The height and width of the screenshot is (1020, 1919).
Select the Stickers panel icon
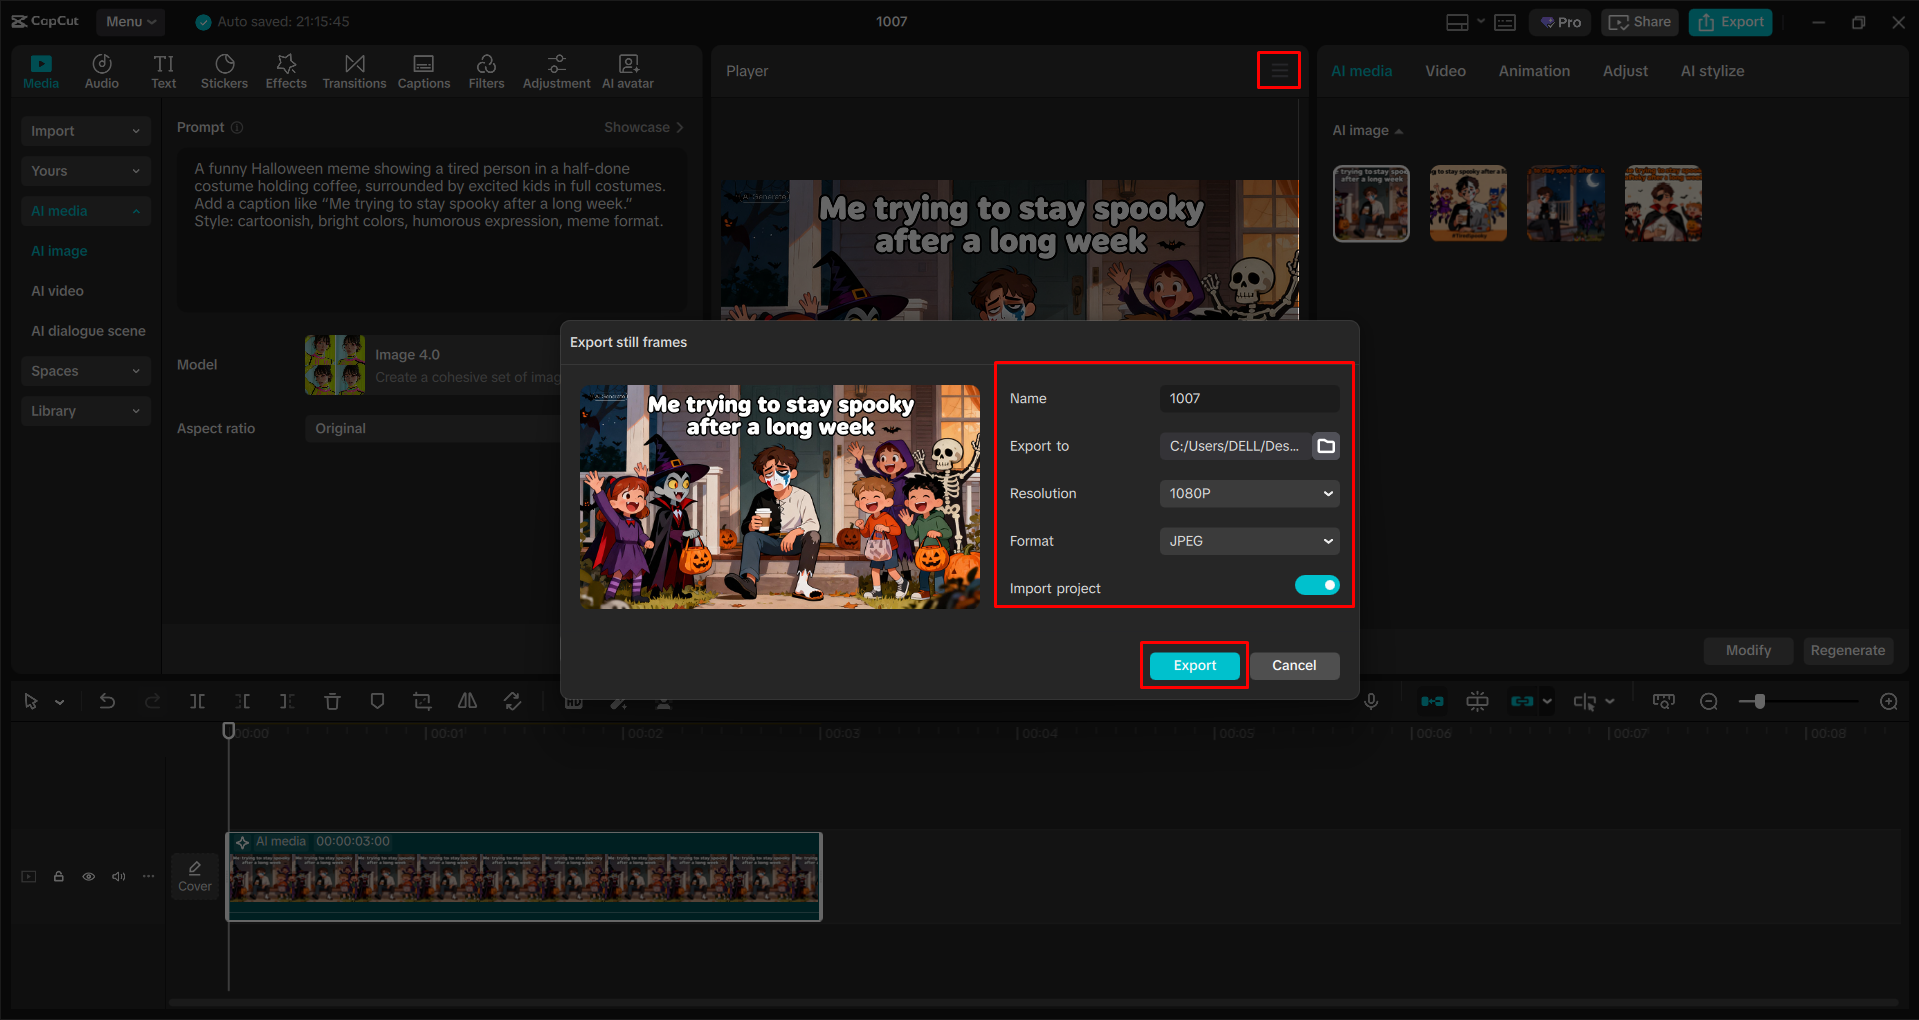[x=224, y=70]
